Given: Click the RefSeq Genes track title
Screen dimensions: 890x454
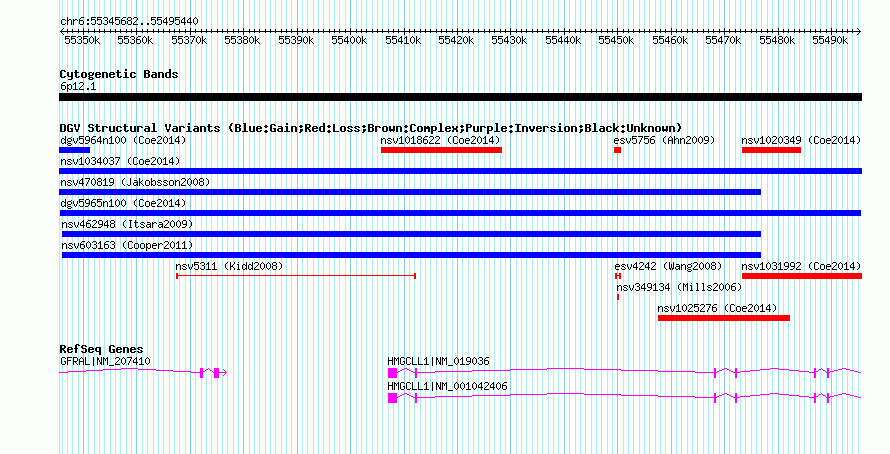Looking at the screenshot, I should point(102,349).
